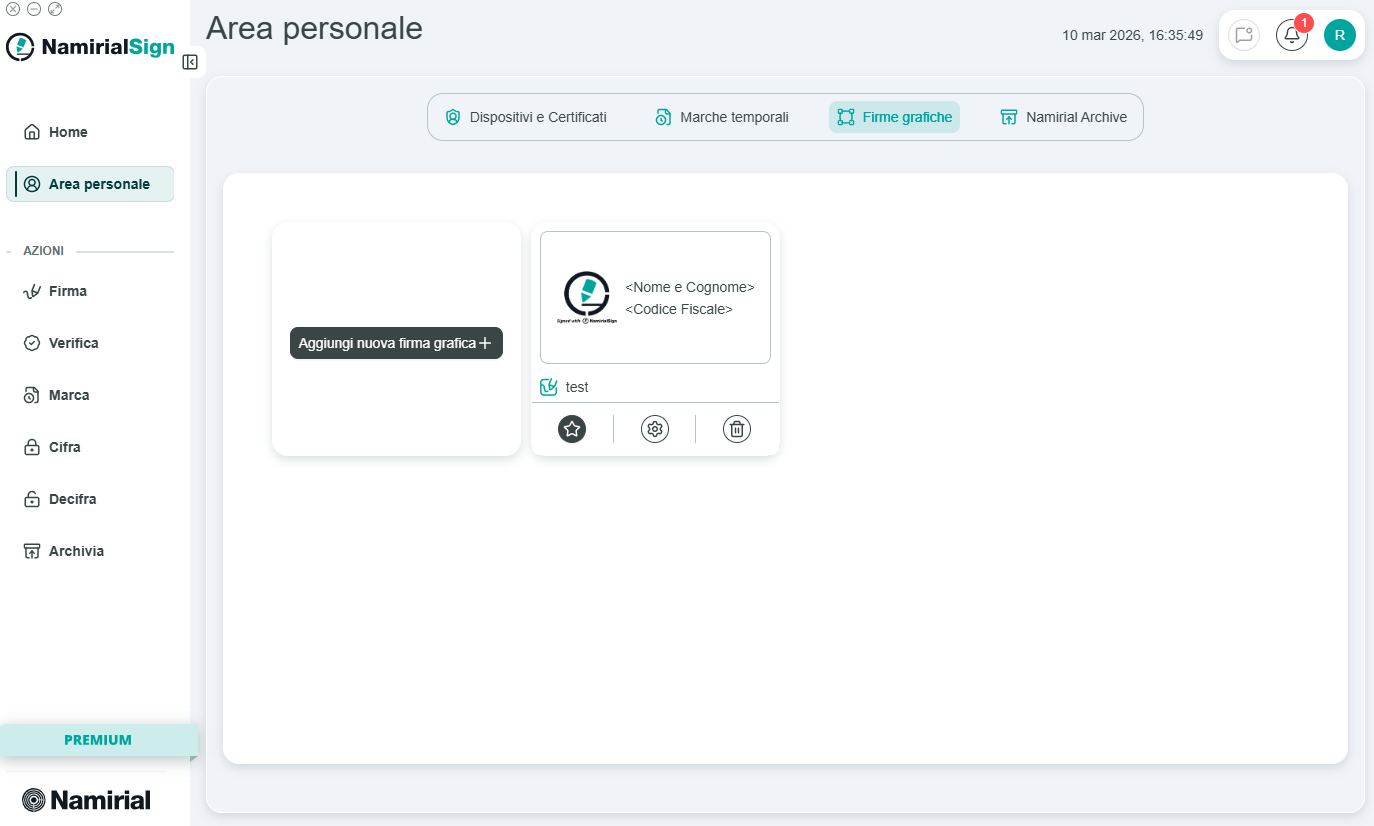The image size is (1374, 826).
Task: Click the test signature preview thumbnail
Action: tap(655, 298)
